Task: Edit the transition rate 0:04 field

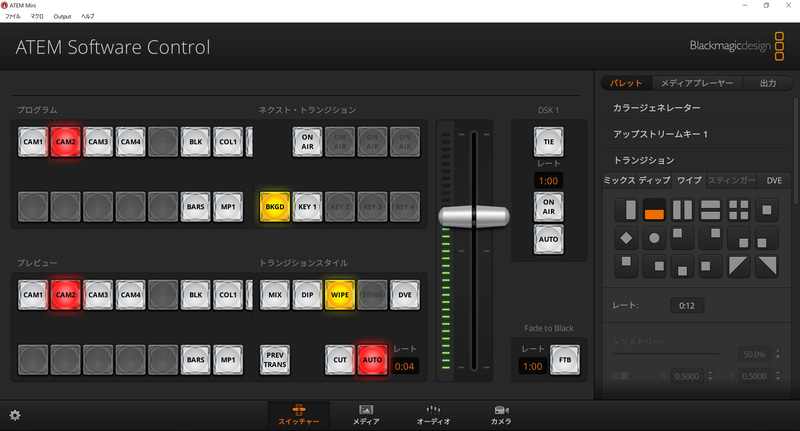Action: click(404, 366)
